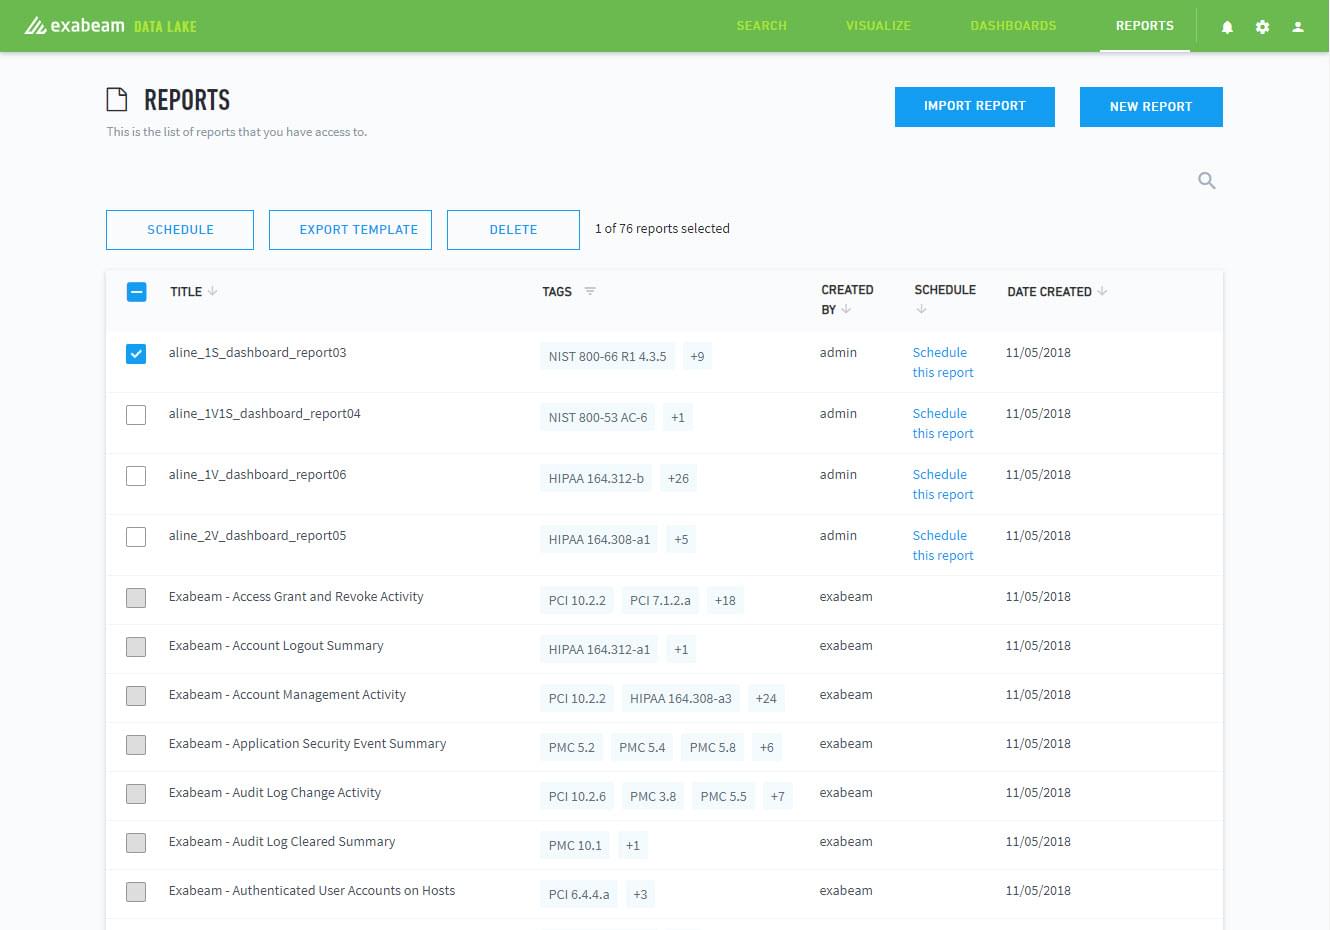1330x930 pixels.
Task: Check Exabeam - Audit Log Change Activity checkbox
Action: 136,794
